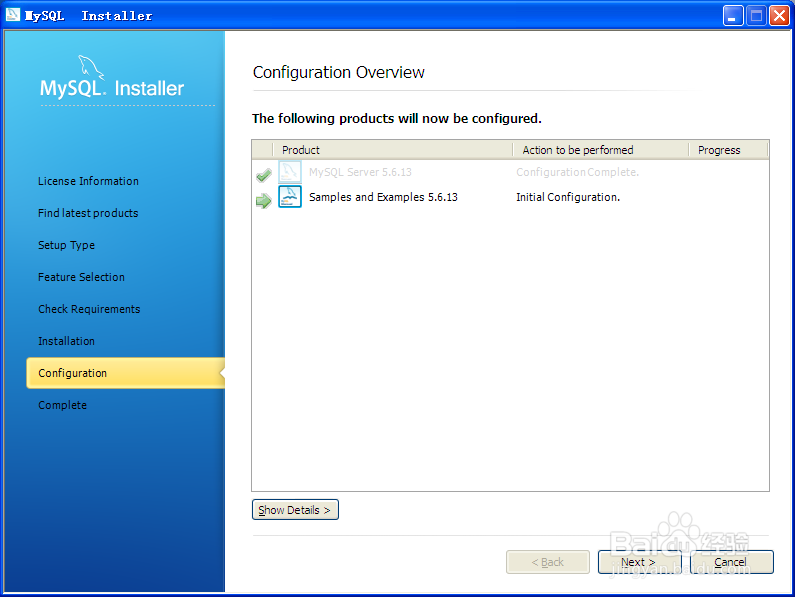Select Find latest products step
The image size is (795, 597).
pyautogui.click(x=88, y=213)
